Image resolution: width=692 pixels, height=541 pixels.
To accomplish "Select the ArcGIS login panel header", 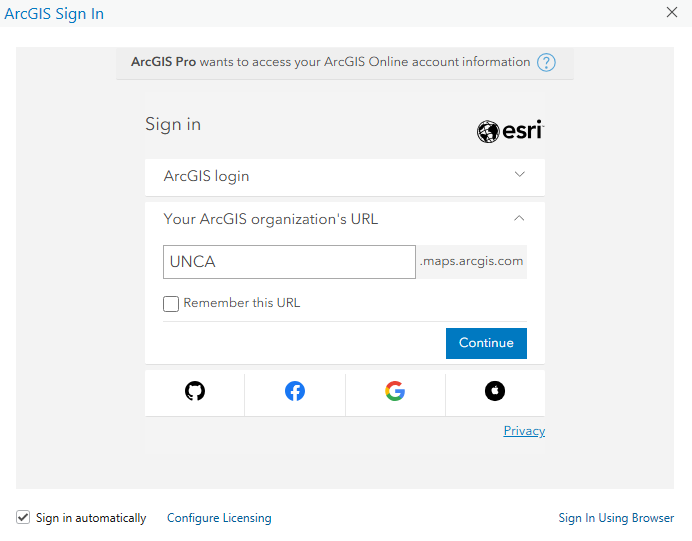I will (x=207, y=176).
